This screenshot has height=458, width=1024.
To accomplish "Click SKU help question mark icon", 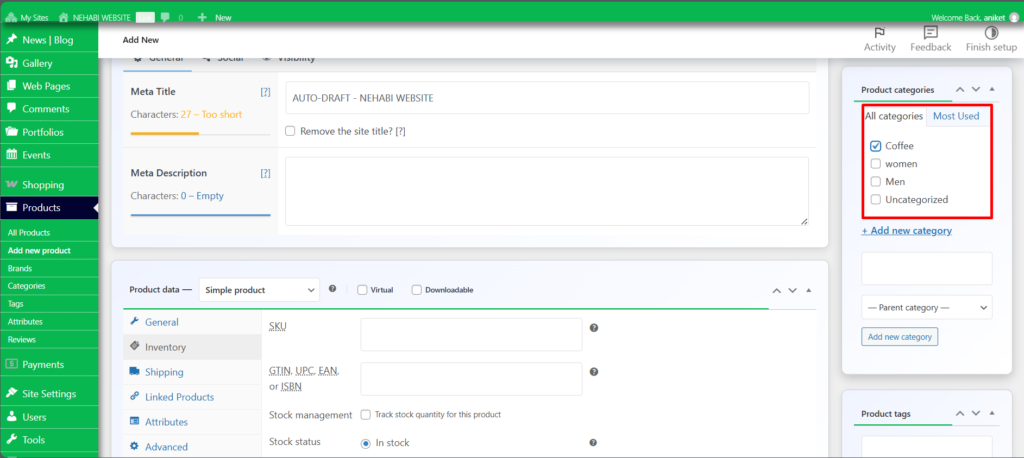I will 594,328.
